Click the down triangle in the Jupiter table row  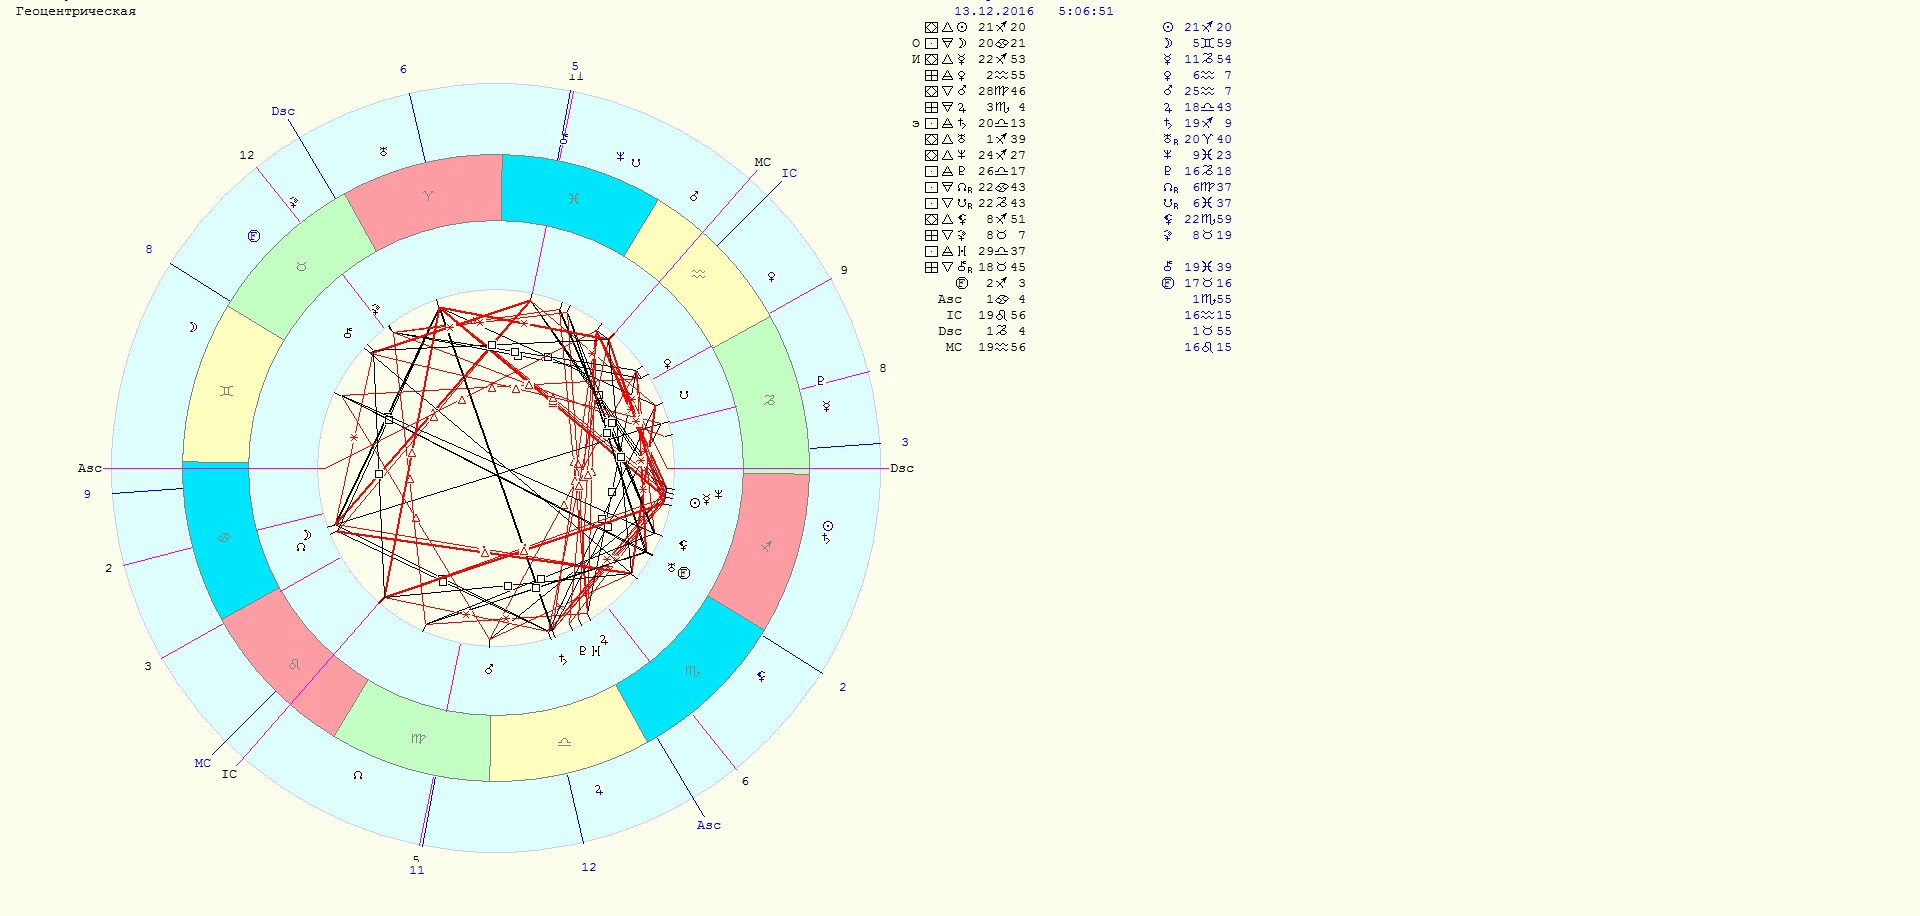[x=947, y=108]
